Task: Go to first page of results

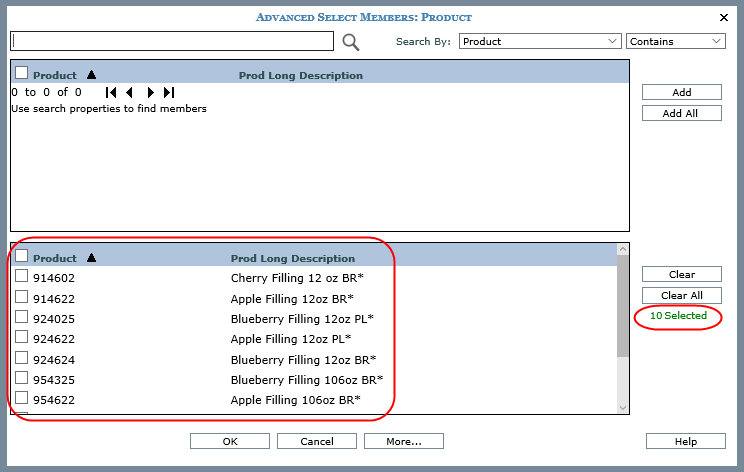Action: pos(111,92)
